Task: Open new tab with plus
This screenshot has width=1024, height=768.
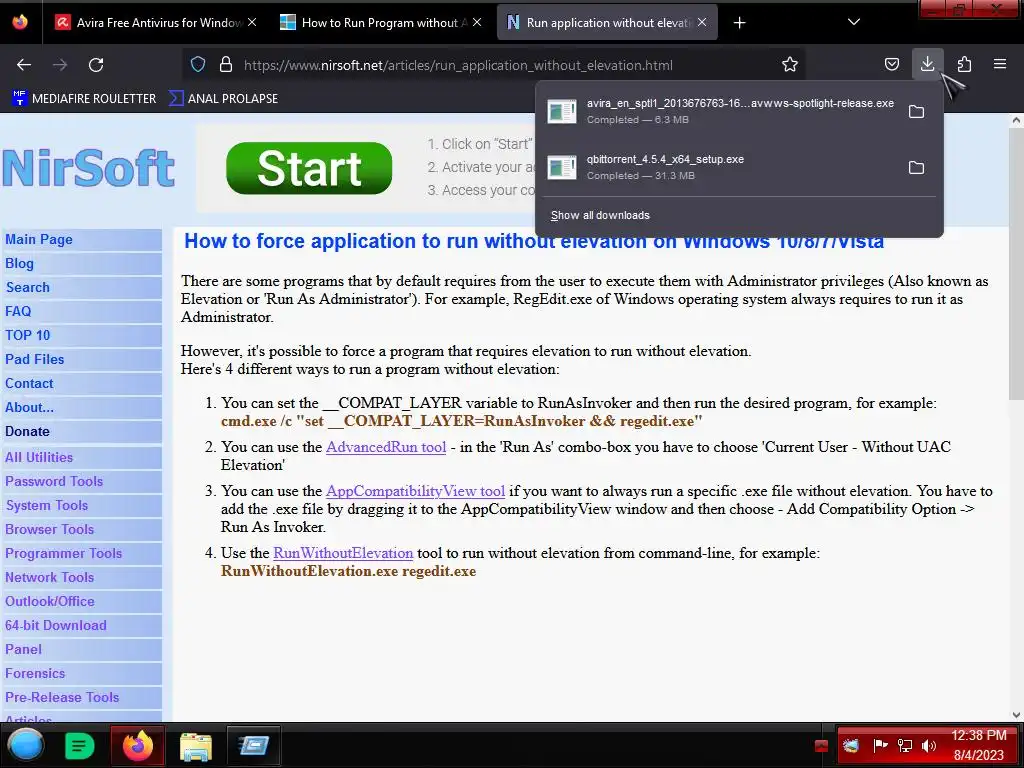Action: click(739, 23)
